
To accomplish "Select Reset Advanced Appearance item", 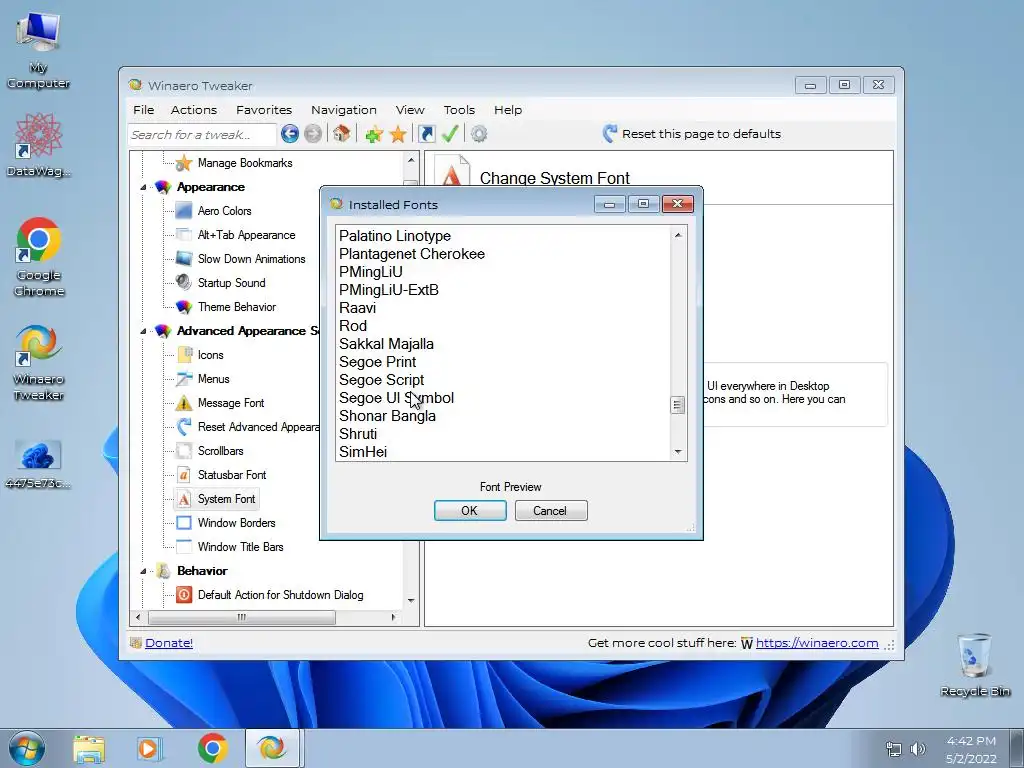I will [x=258, y=427].
